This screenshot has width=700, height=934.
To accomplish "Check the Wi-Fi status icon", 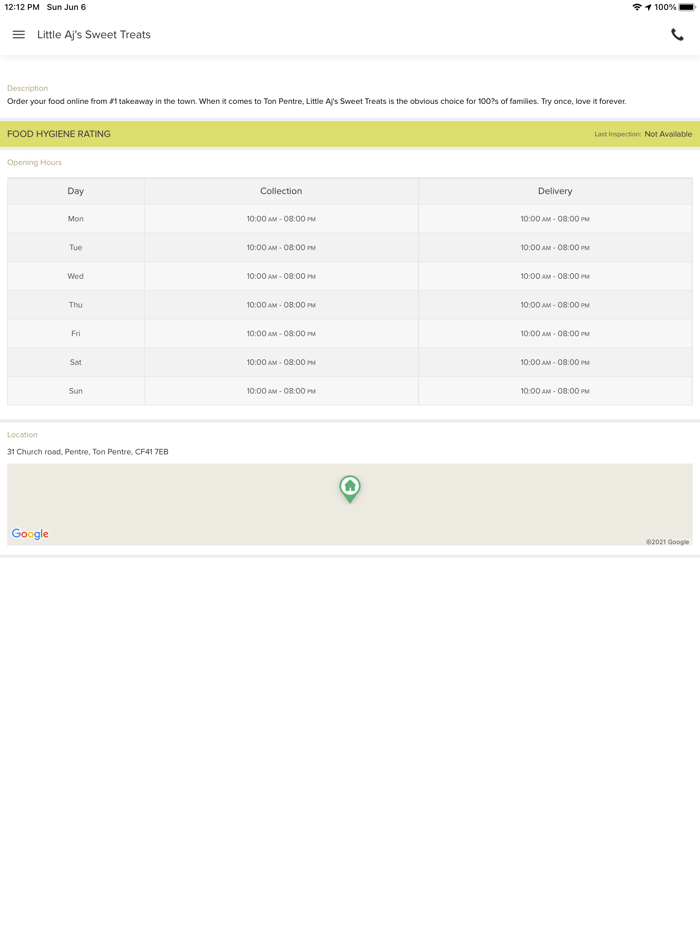I will click(x=637, y=7).
